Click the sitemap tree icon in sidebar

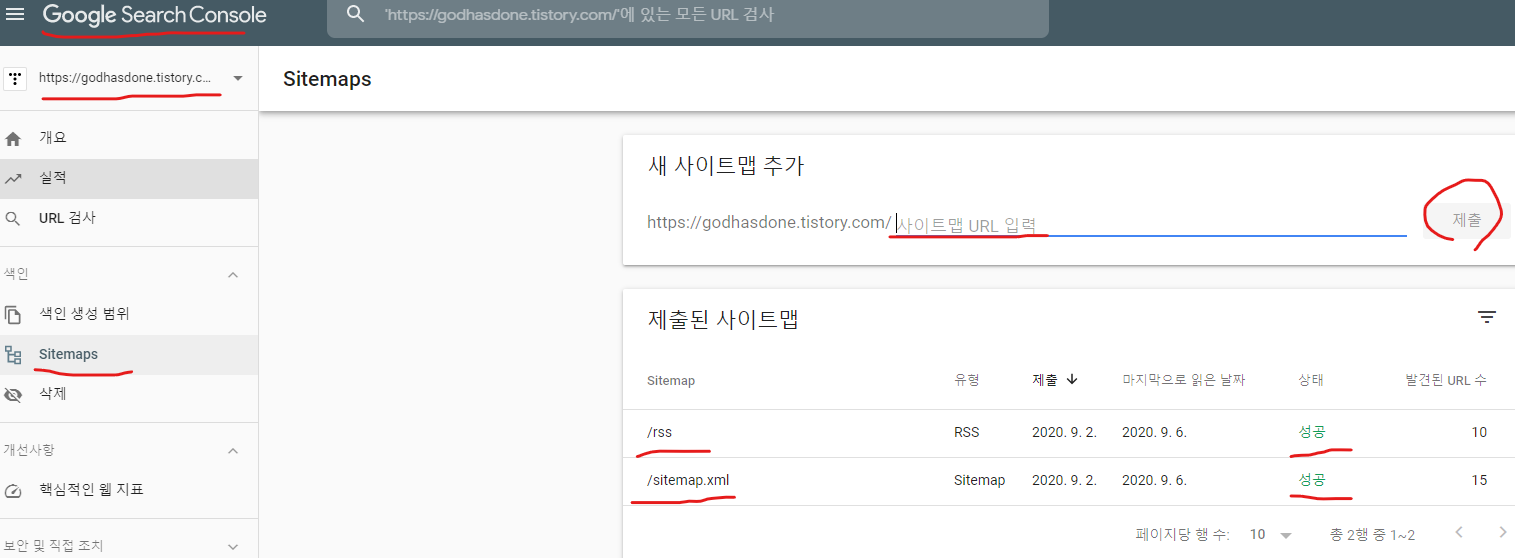pyautogui.click(x=13, y=355)
